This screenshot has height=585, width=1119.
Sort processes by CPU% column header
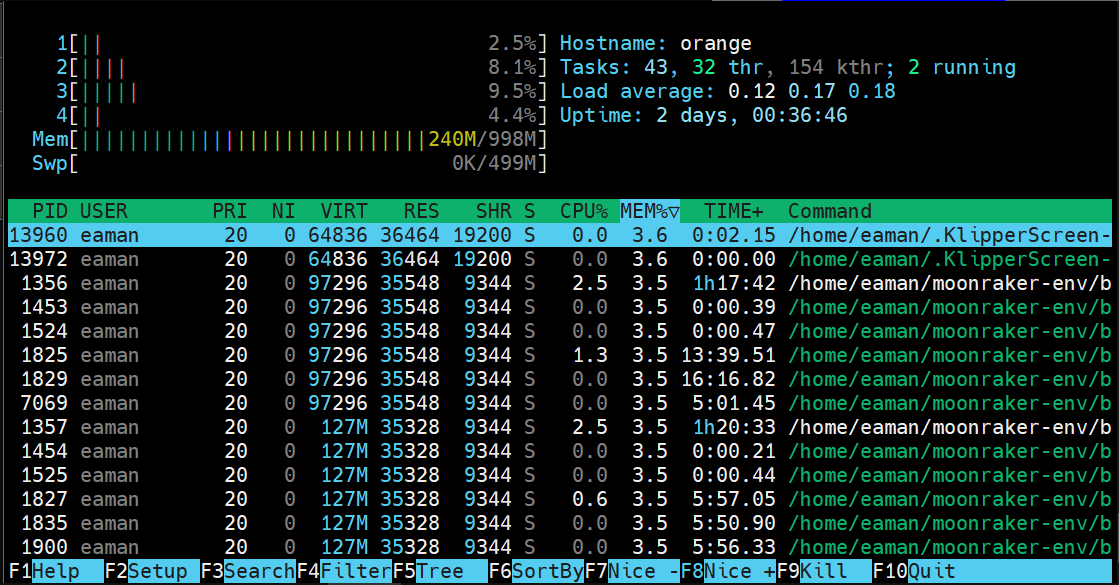[x=583, y=211]
